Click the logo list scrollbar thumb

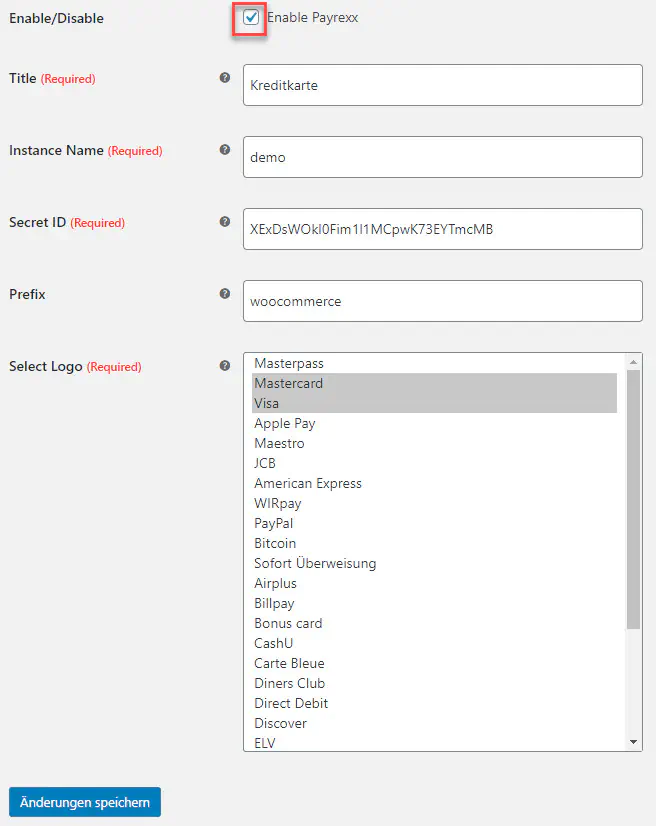pos(633,495)
